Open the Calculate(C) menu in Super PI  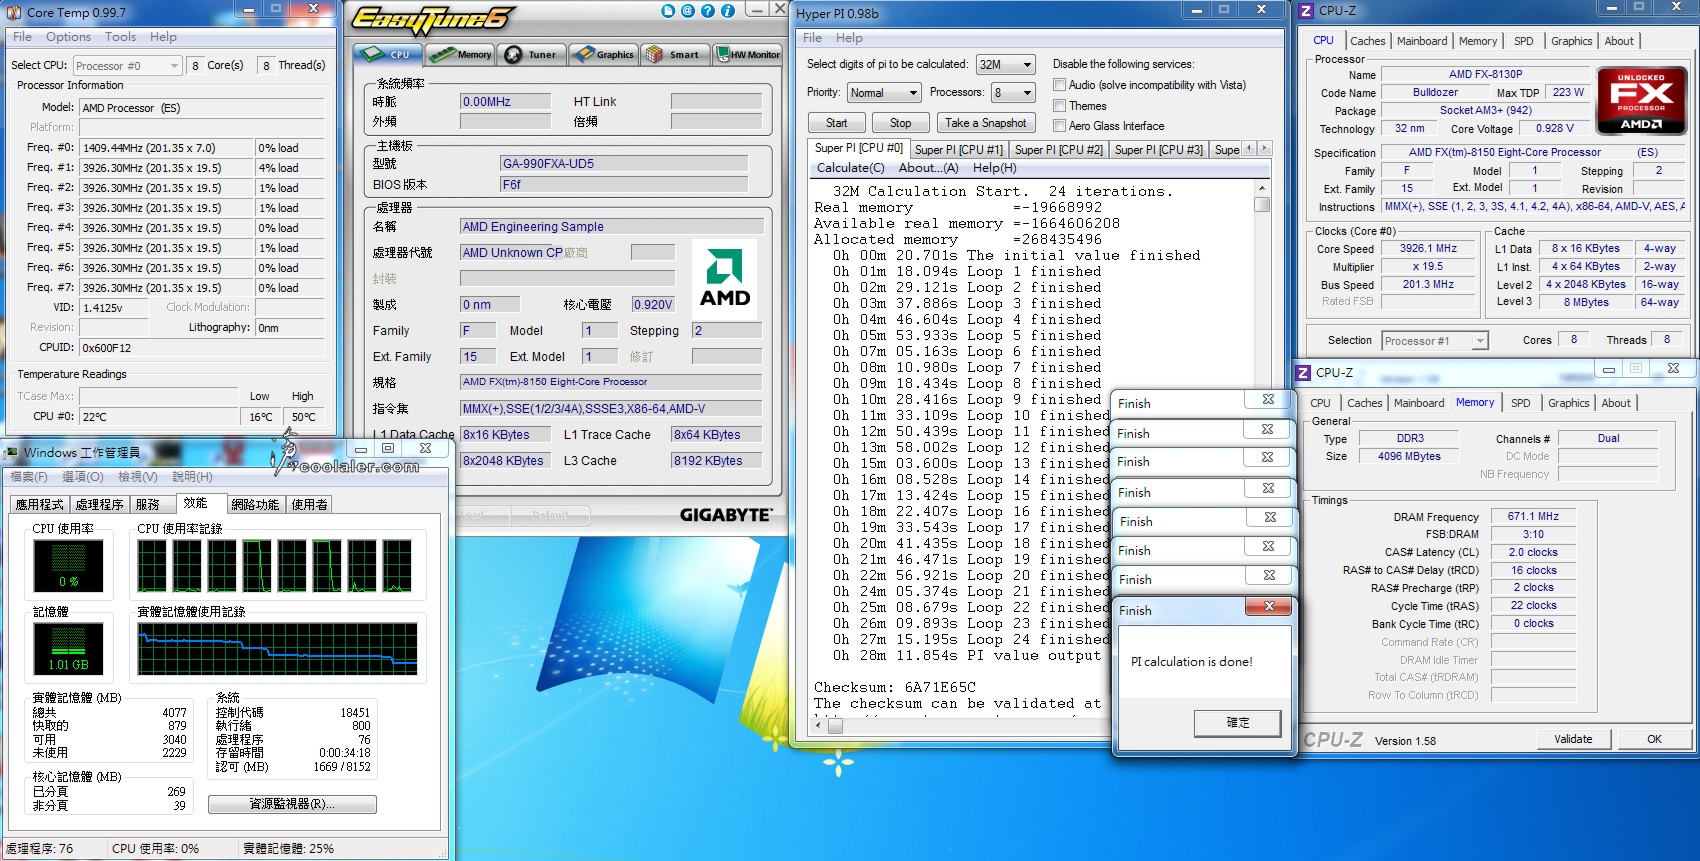point(850,168)
